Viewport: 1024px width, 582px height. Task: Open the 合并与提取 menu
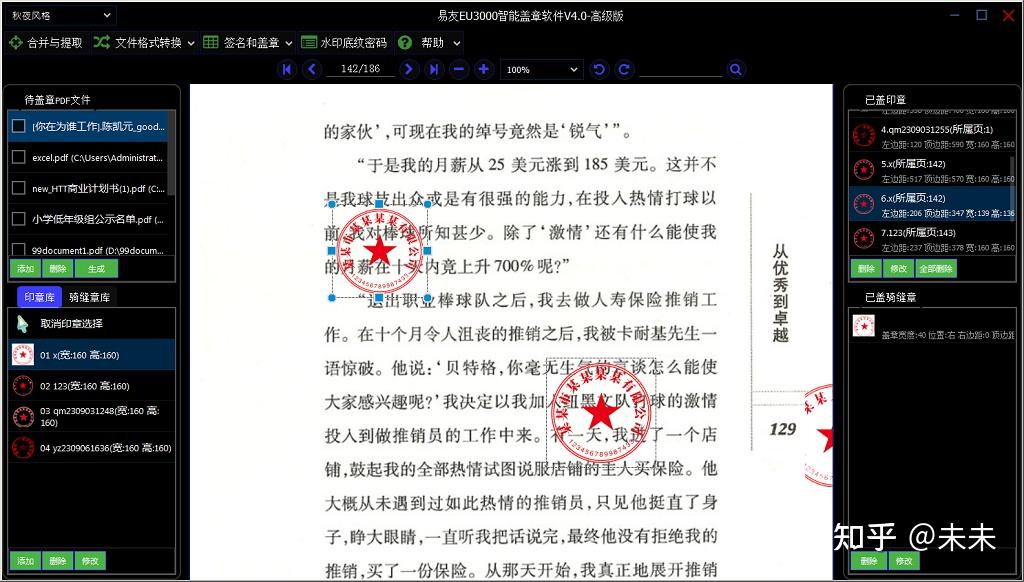[46, 43]
